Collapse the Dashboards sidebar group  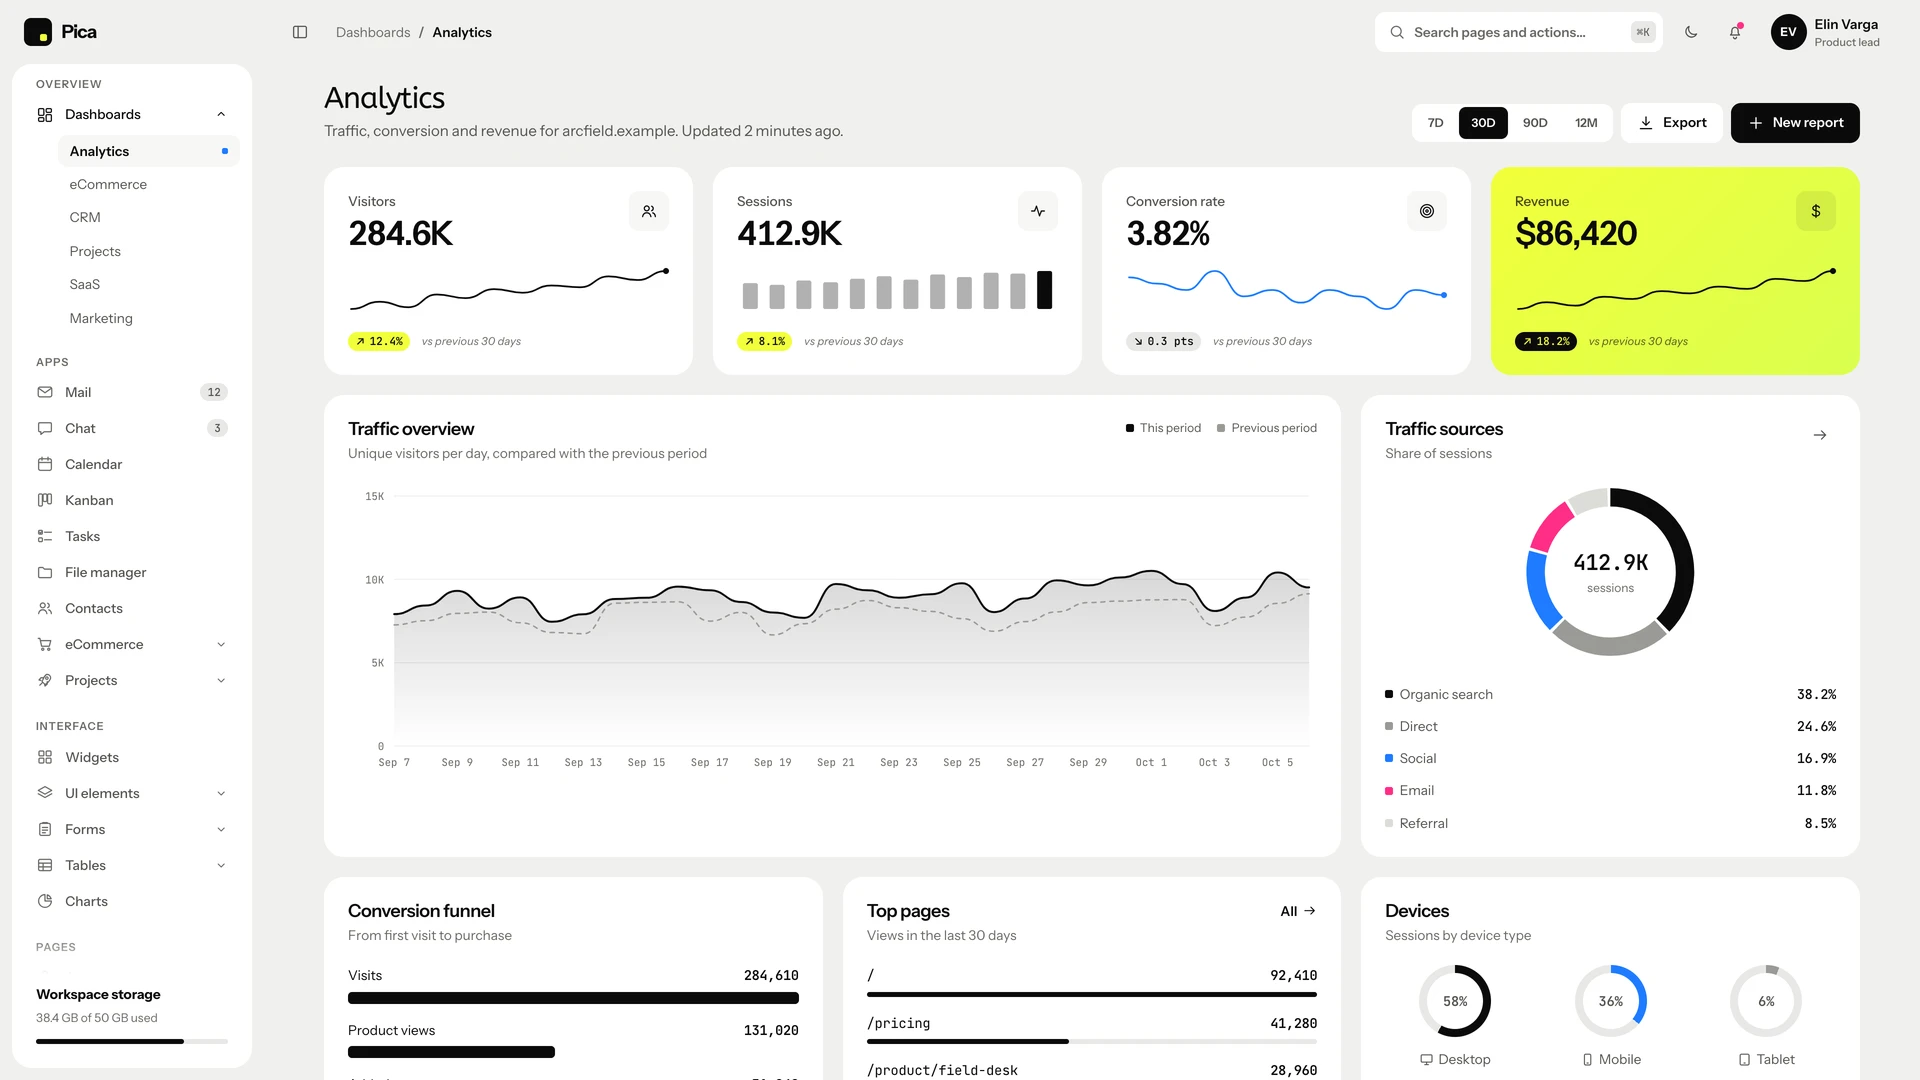coord(221,114)
